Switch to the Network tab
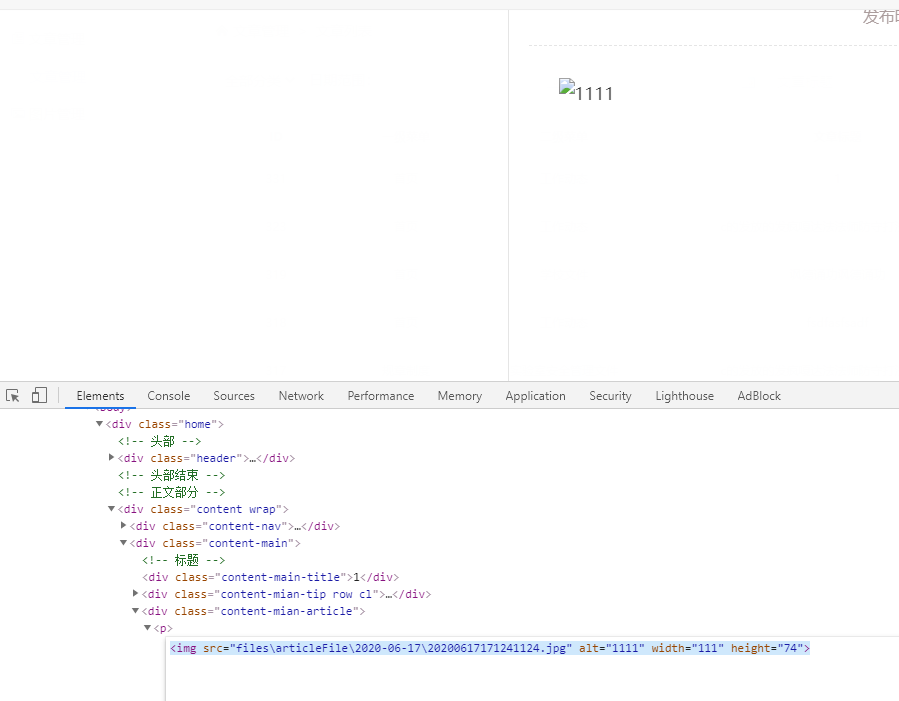Image resolution: width=899 pixels, height=701 pixels. point(300,395)
